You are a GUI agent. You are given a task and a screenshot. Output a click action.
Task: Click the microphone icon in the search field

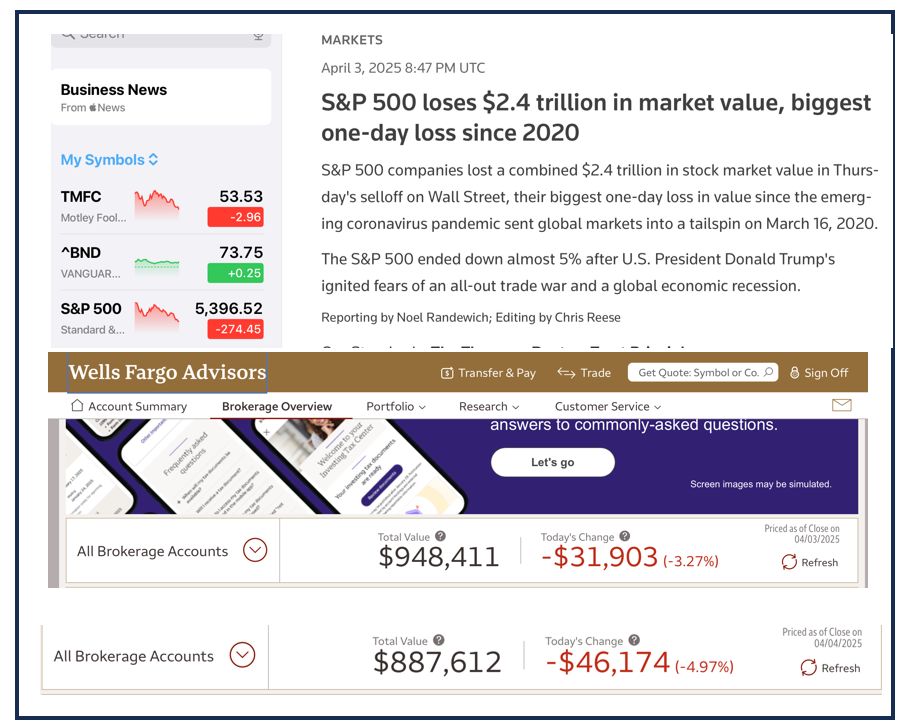[258, 36]
